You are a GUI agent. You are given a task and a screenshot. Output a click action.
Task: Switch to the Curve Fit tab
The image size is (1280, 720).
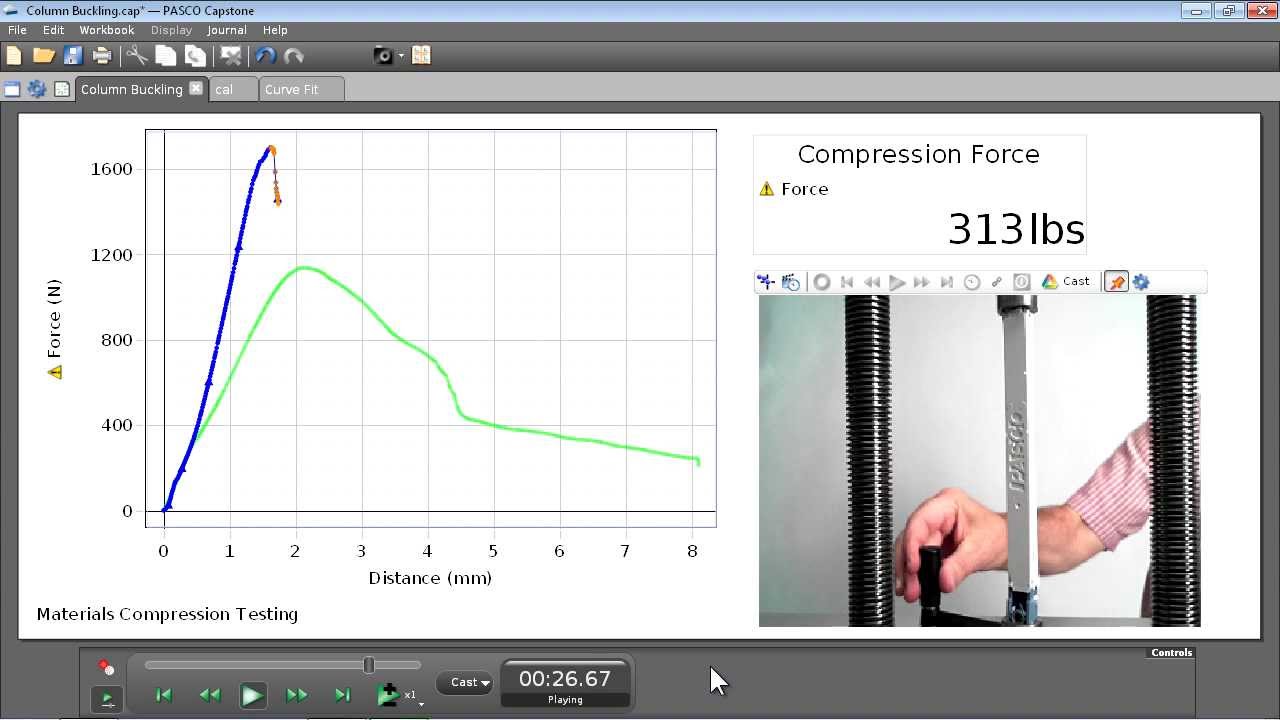(301, 89)
